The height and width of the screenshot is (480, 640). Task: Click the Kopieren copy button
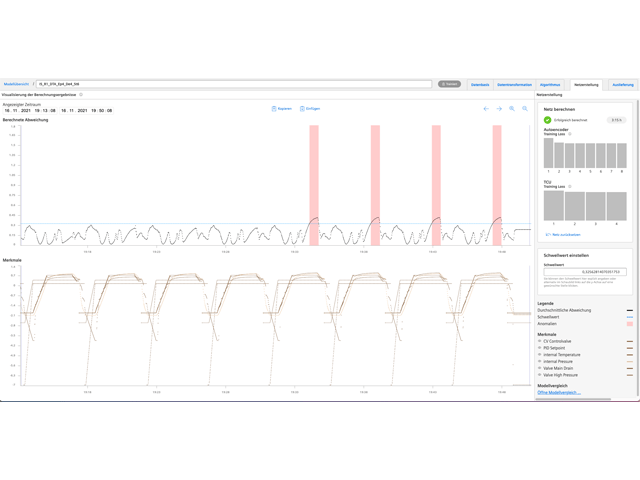[282, 109]
